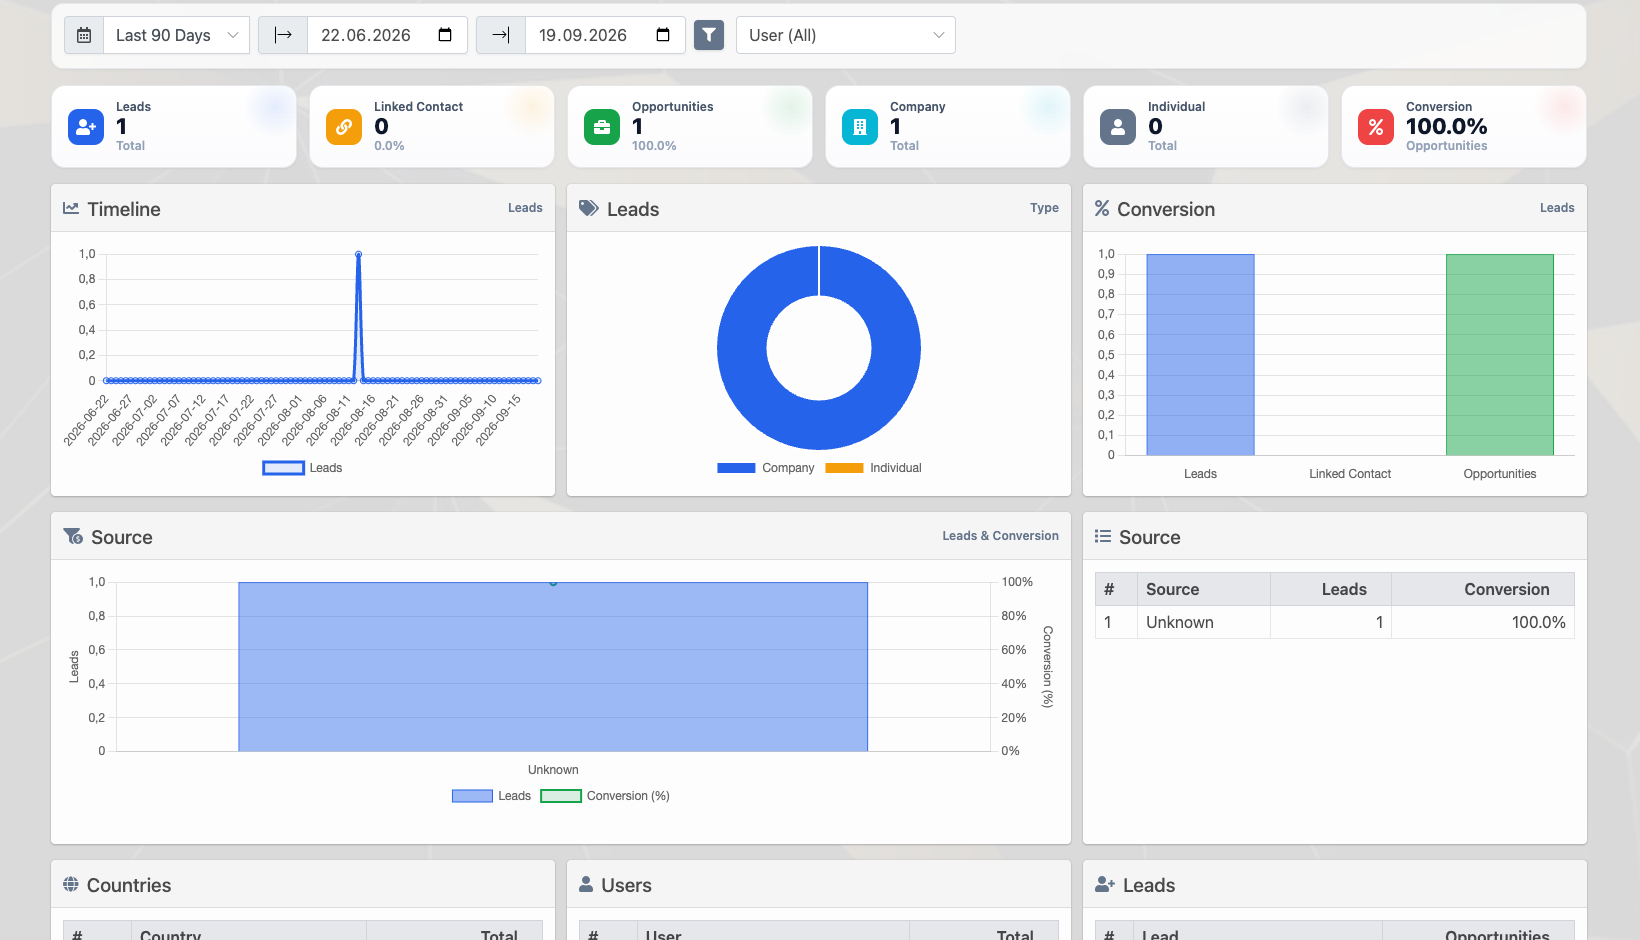This screenshot has height=940, width=1640.
Task: Click the Leads add-user card icon
Action: coord(86,127)
